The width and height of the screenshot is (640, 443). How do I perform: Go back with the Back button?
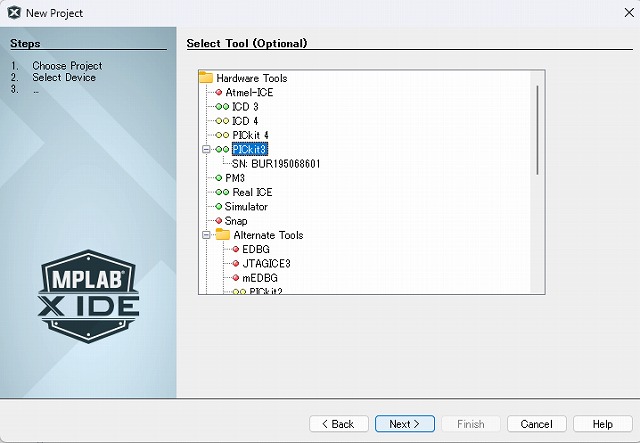pyautogui.click(x=339, y=424)
